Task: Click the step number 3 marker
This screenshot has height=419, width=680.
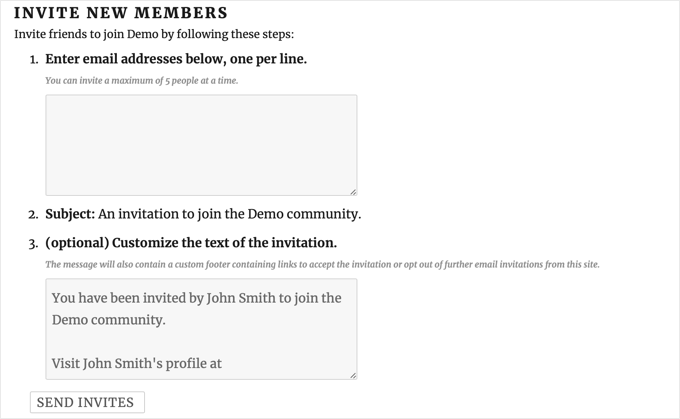Action: point(33,243)
